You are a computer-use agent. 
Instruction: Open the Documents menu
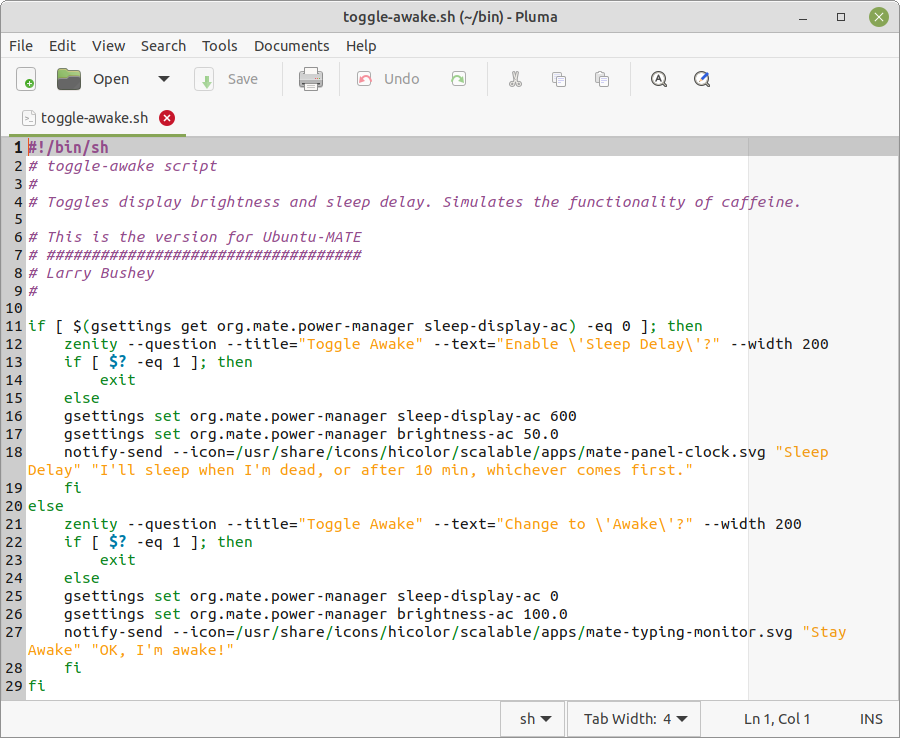292,46
